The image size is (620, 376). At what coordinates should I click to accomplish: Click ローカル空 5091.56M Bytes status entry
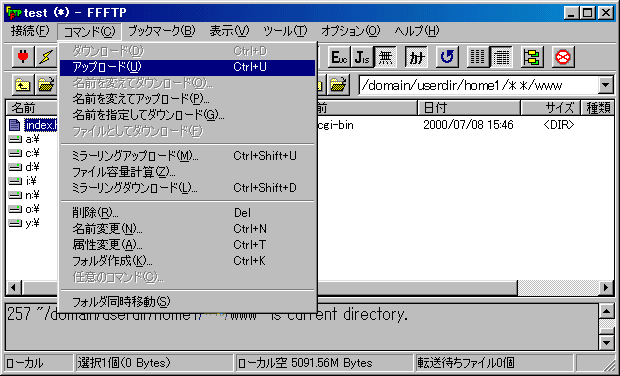(323, 363)
